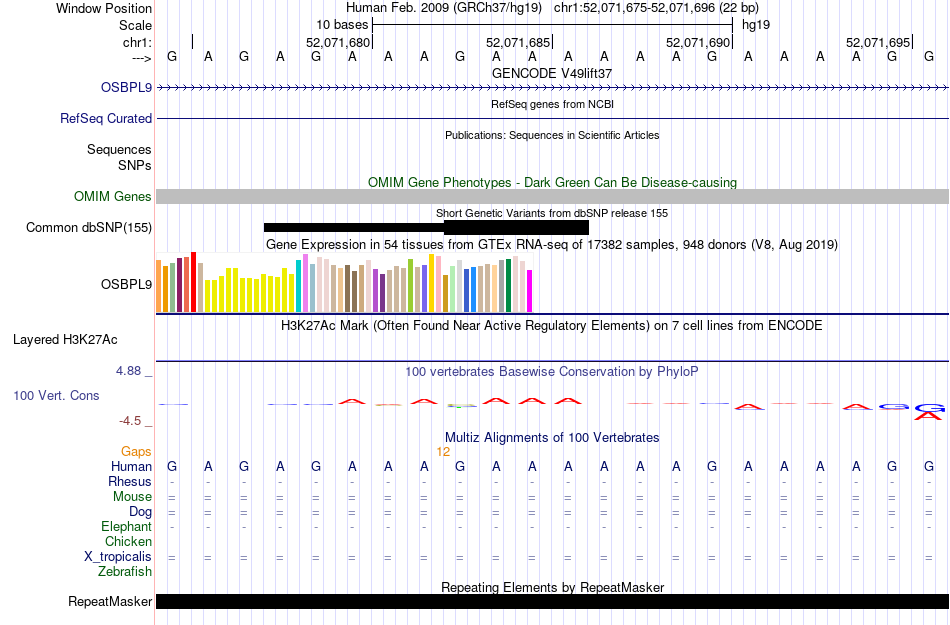This screenshot has width=950, height=625.
Task: Click the Window Position label
Action: click(x=104, y=8)
